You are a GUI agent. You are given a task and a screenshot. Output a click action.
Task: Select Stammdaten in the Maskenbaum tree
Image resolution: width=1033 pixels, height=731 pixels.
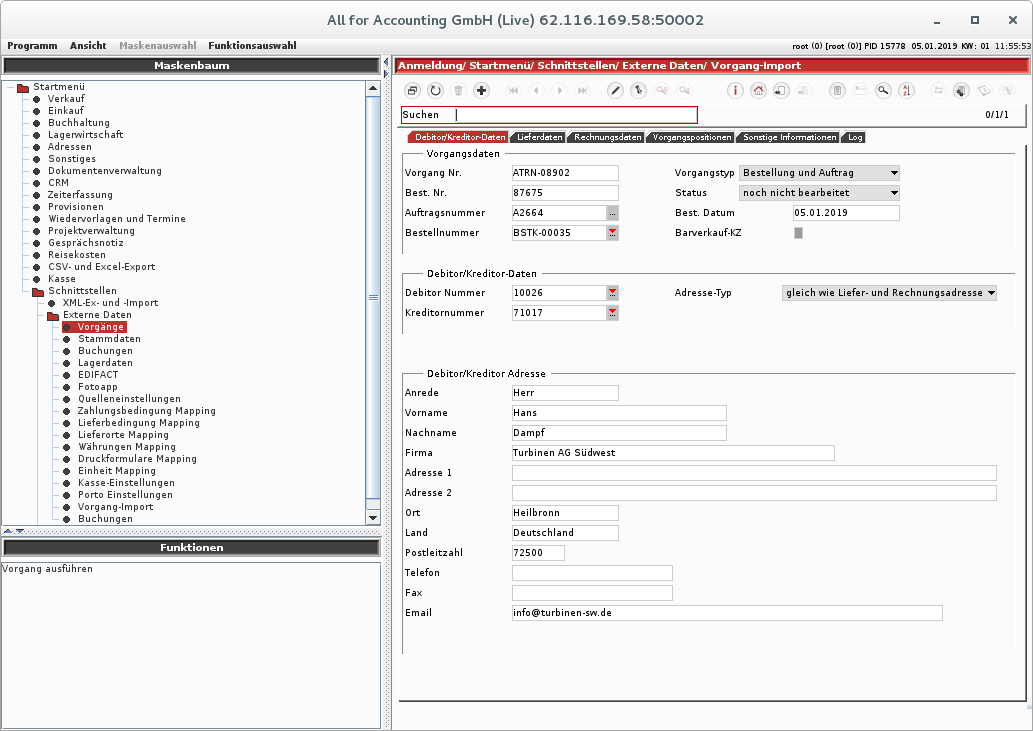109,339
